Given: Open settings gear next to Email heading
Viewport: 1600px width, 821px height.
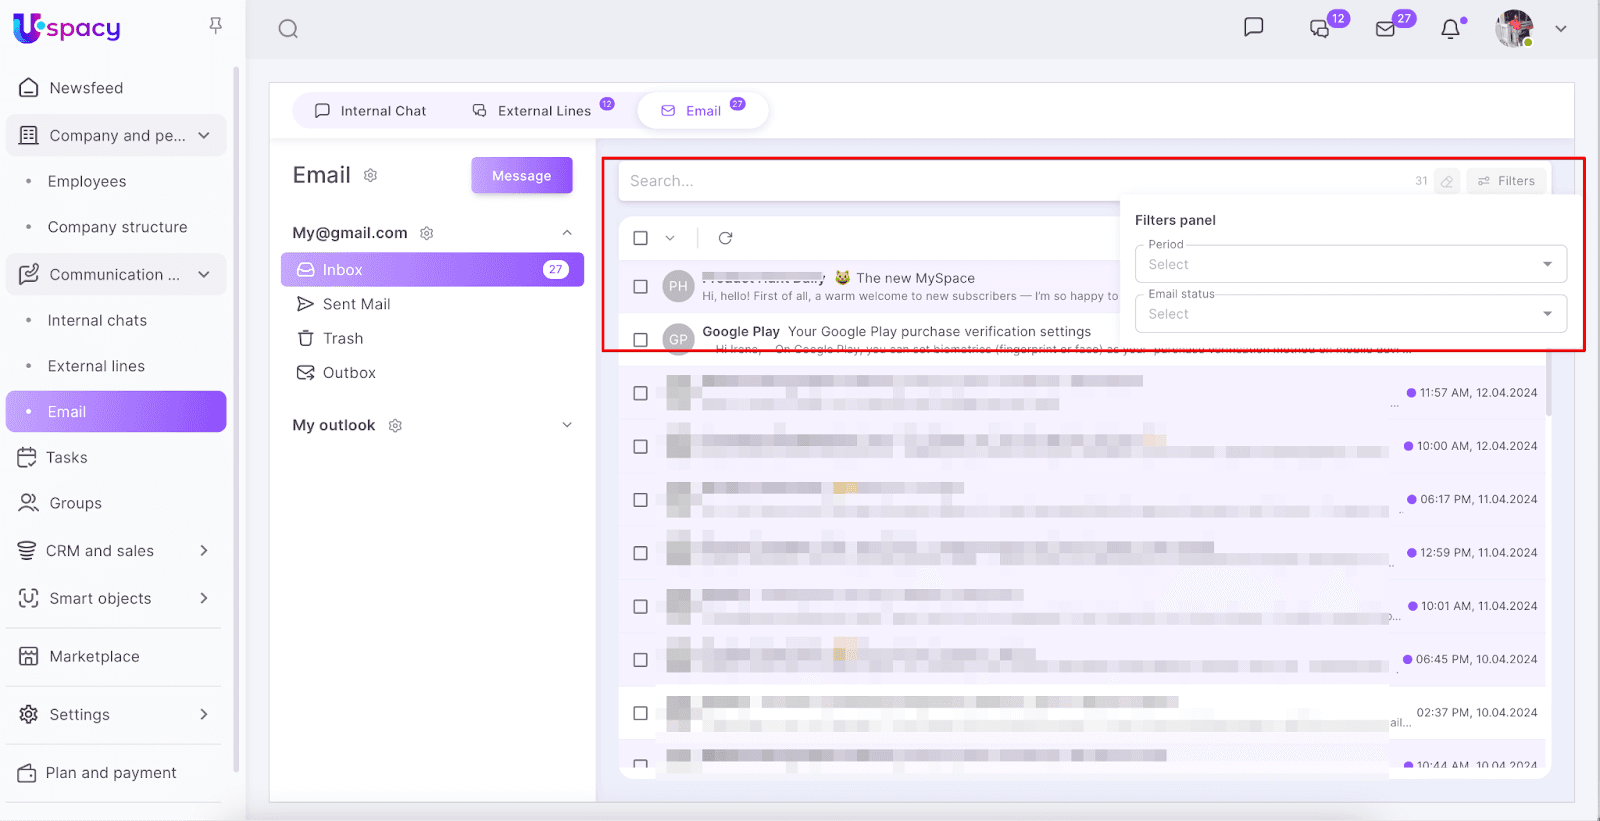Looking at the screenshot, I should pos(370,176).
